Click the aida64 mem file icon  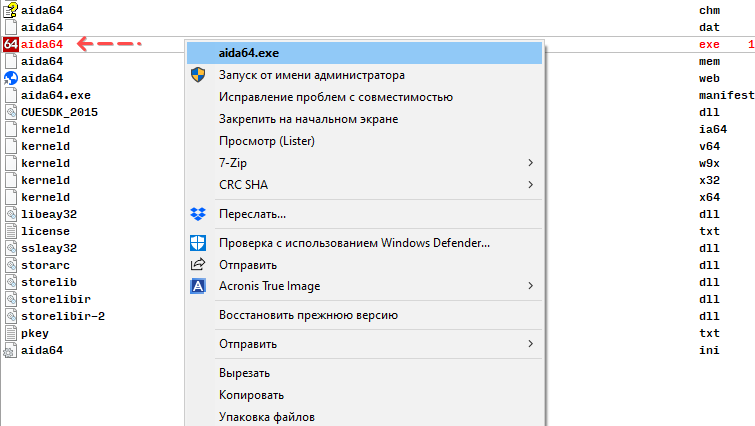11,61
